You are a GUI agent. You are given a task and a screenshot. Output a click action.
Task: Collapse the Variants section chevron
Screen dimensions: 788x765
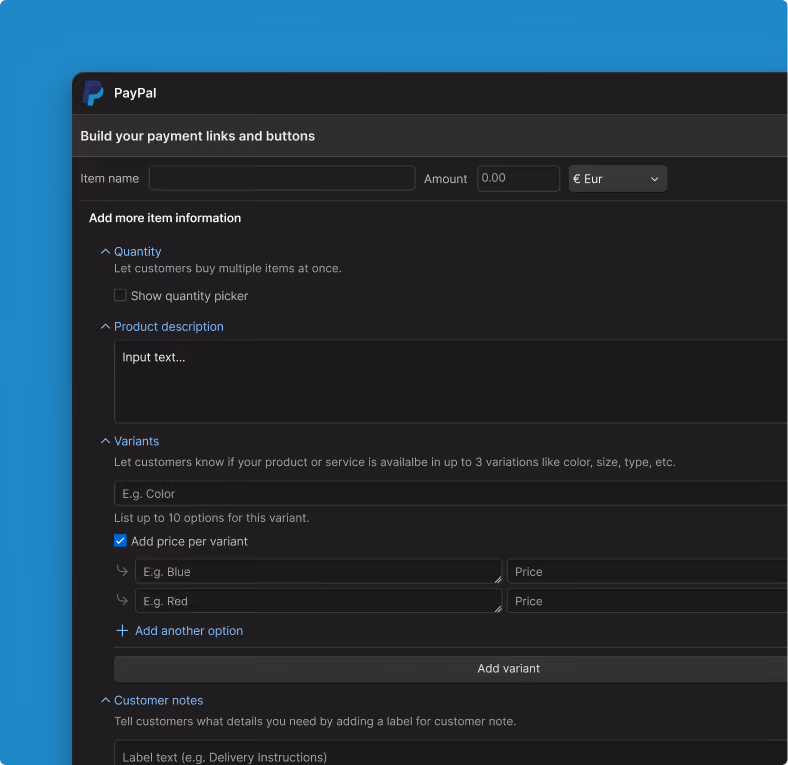(x=105, y=441)
